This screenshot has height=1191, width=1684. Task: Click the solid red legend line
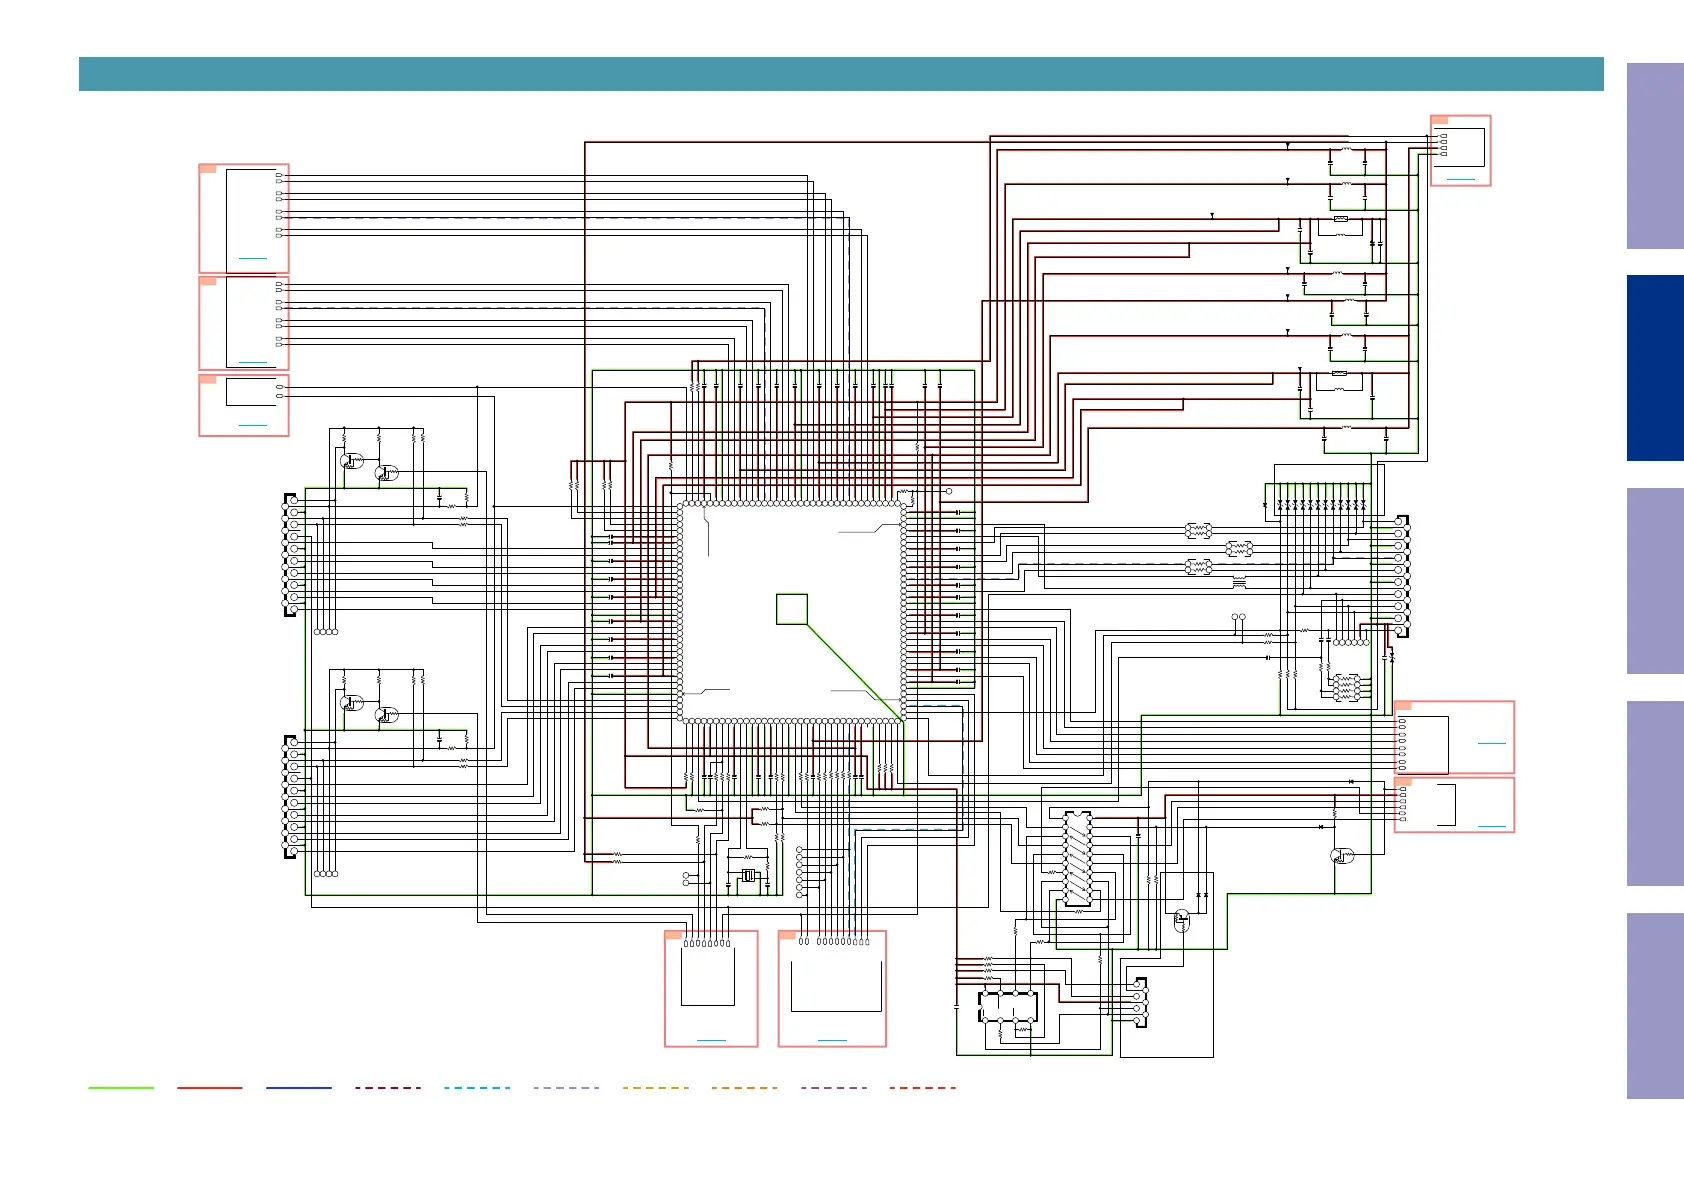pos(210,1087)
